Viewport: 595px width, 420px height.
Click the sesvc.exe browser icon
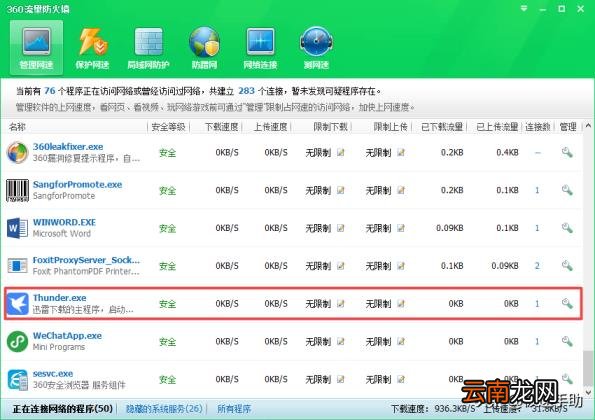[x=17, y=379]
